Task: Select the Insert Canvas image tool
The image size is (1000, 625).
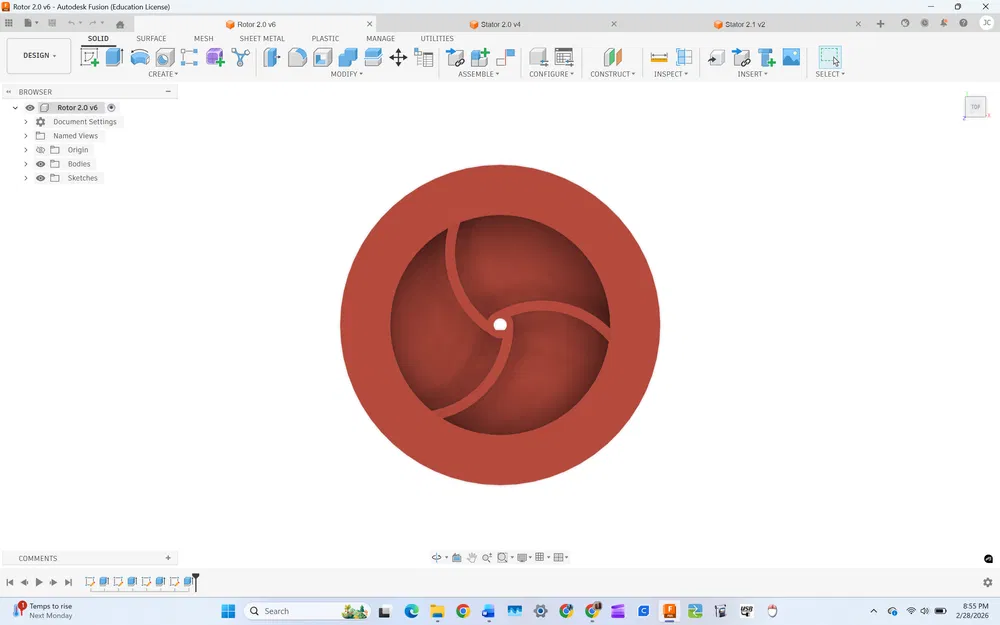Action: point(791,57)
